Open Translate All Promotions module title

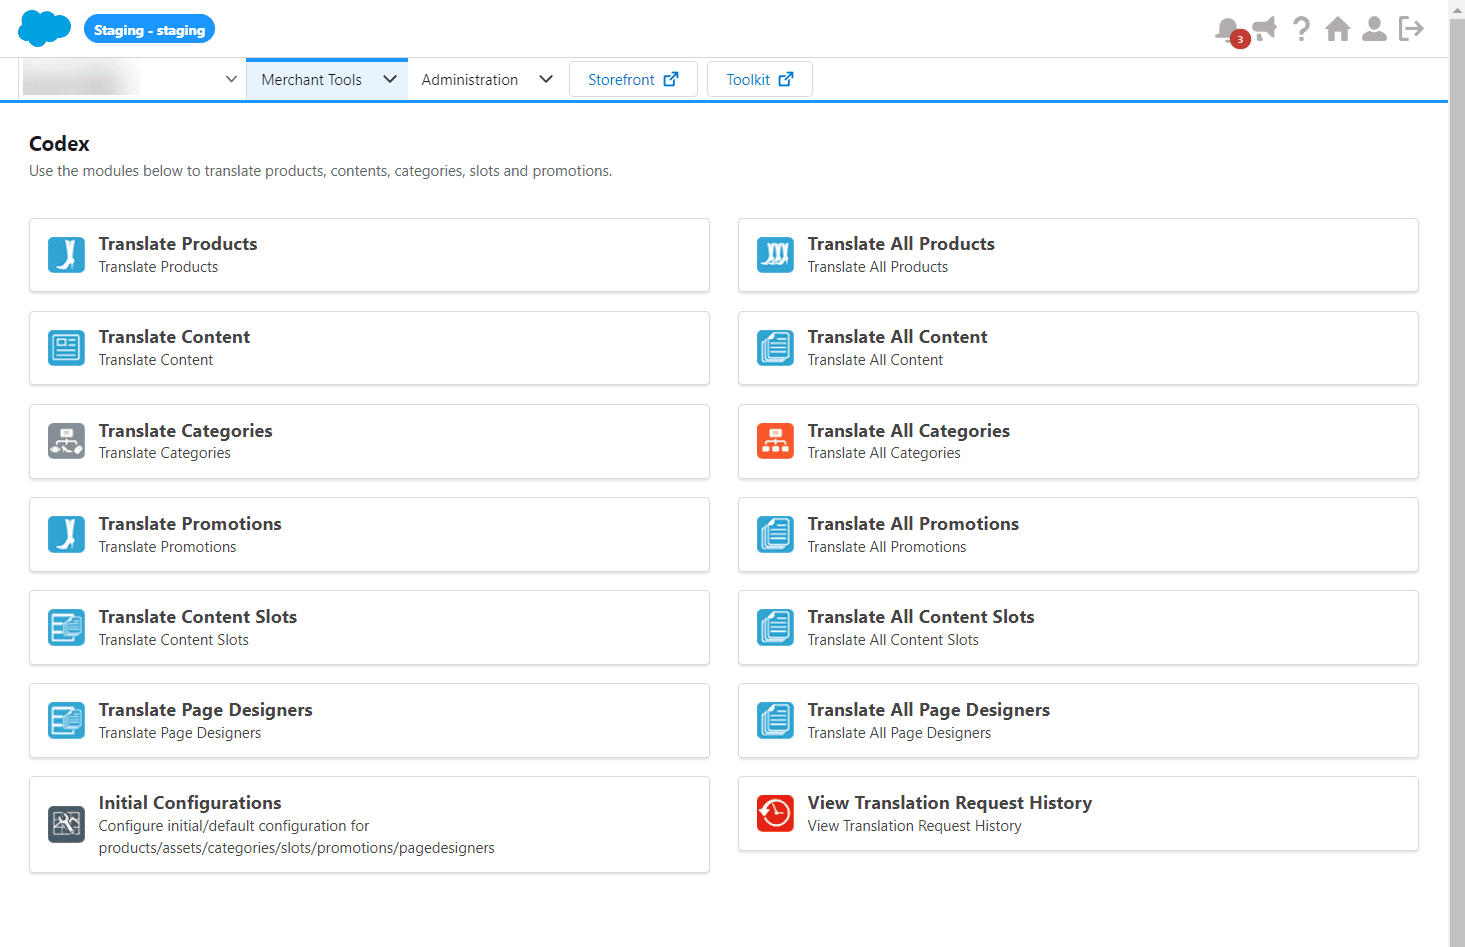913,524
